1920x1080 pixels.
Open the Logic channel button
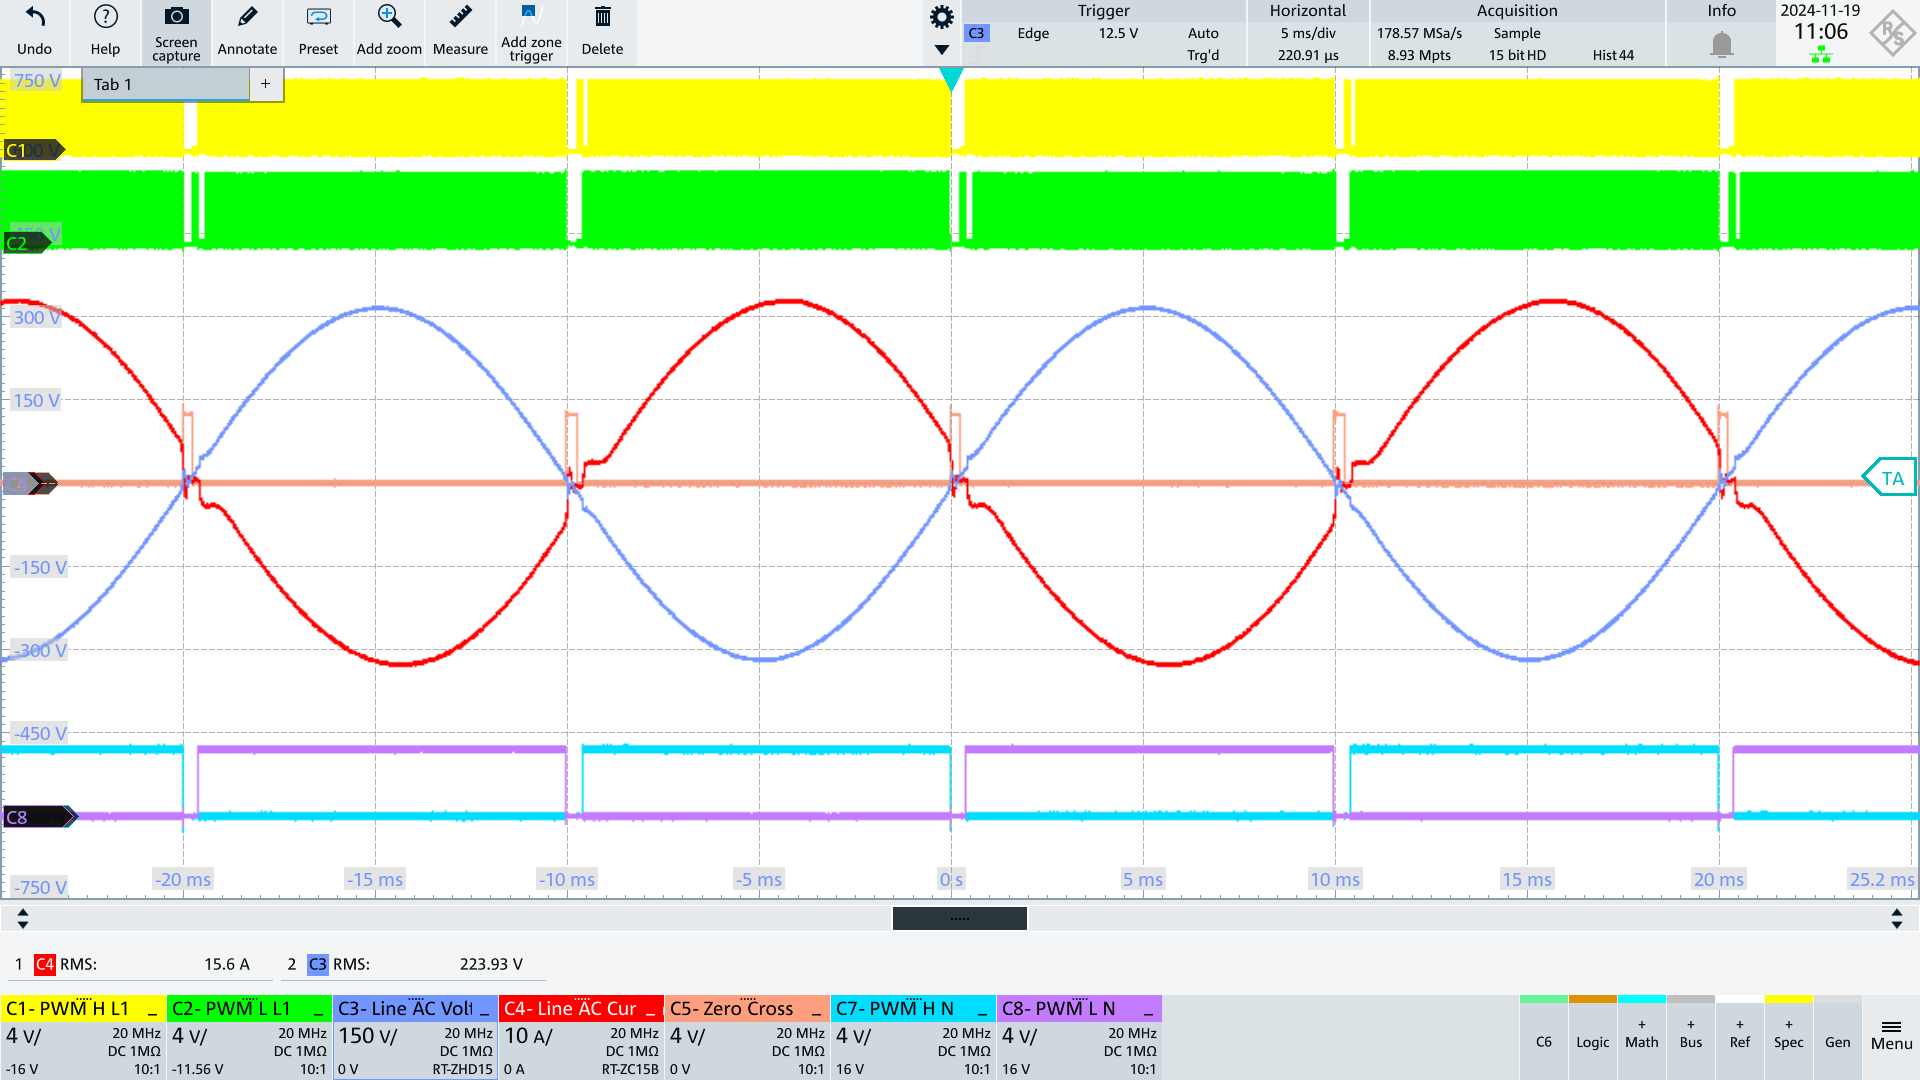(1593, 1038)
